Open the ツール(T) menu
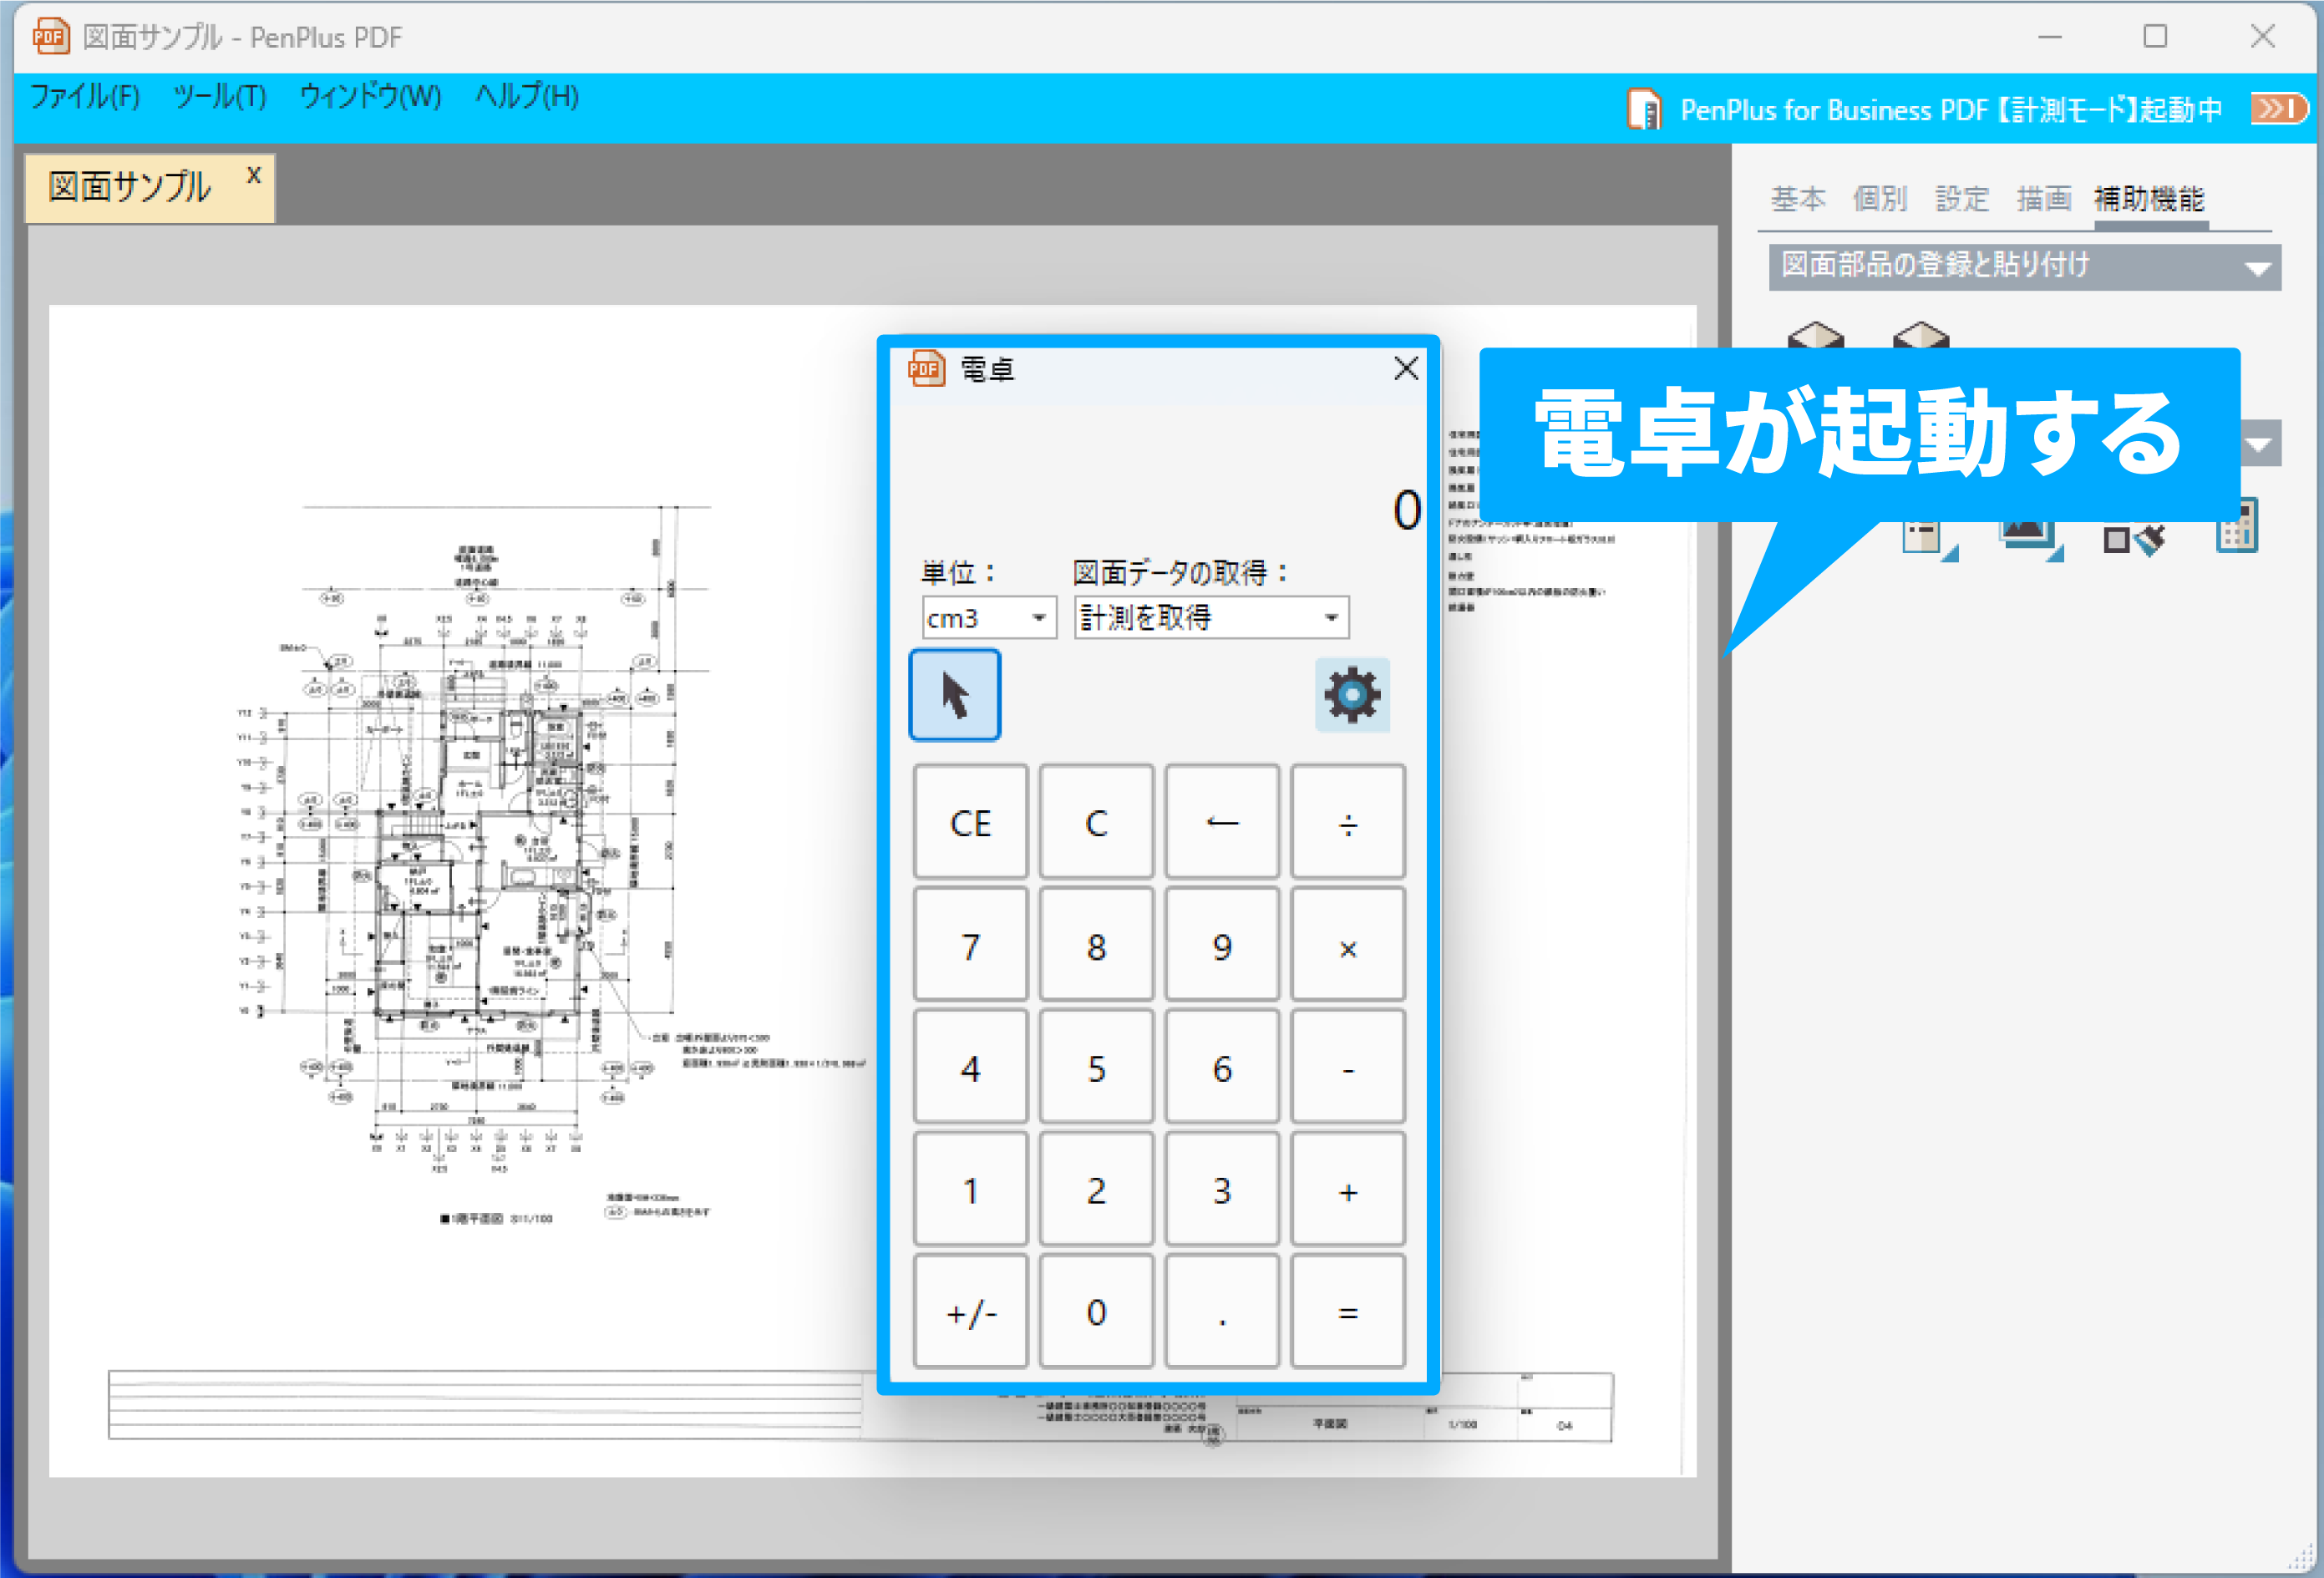This screenshot has width=2324, height=1578. 220,97
